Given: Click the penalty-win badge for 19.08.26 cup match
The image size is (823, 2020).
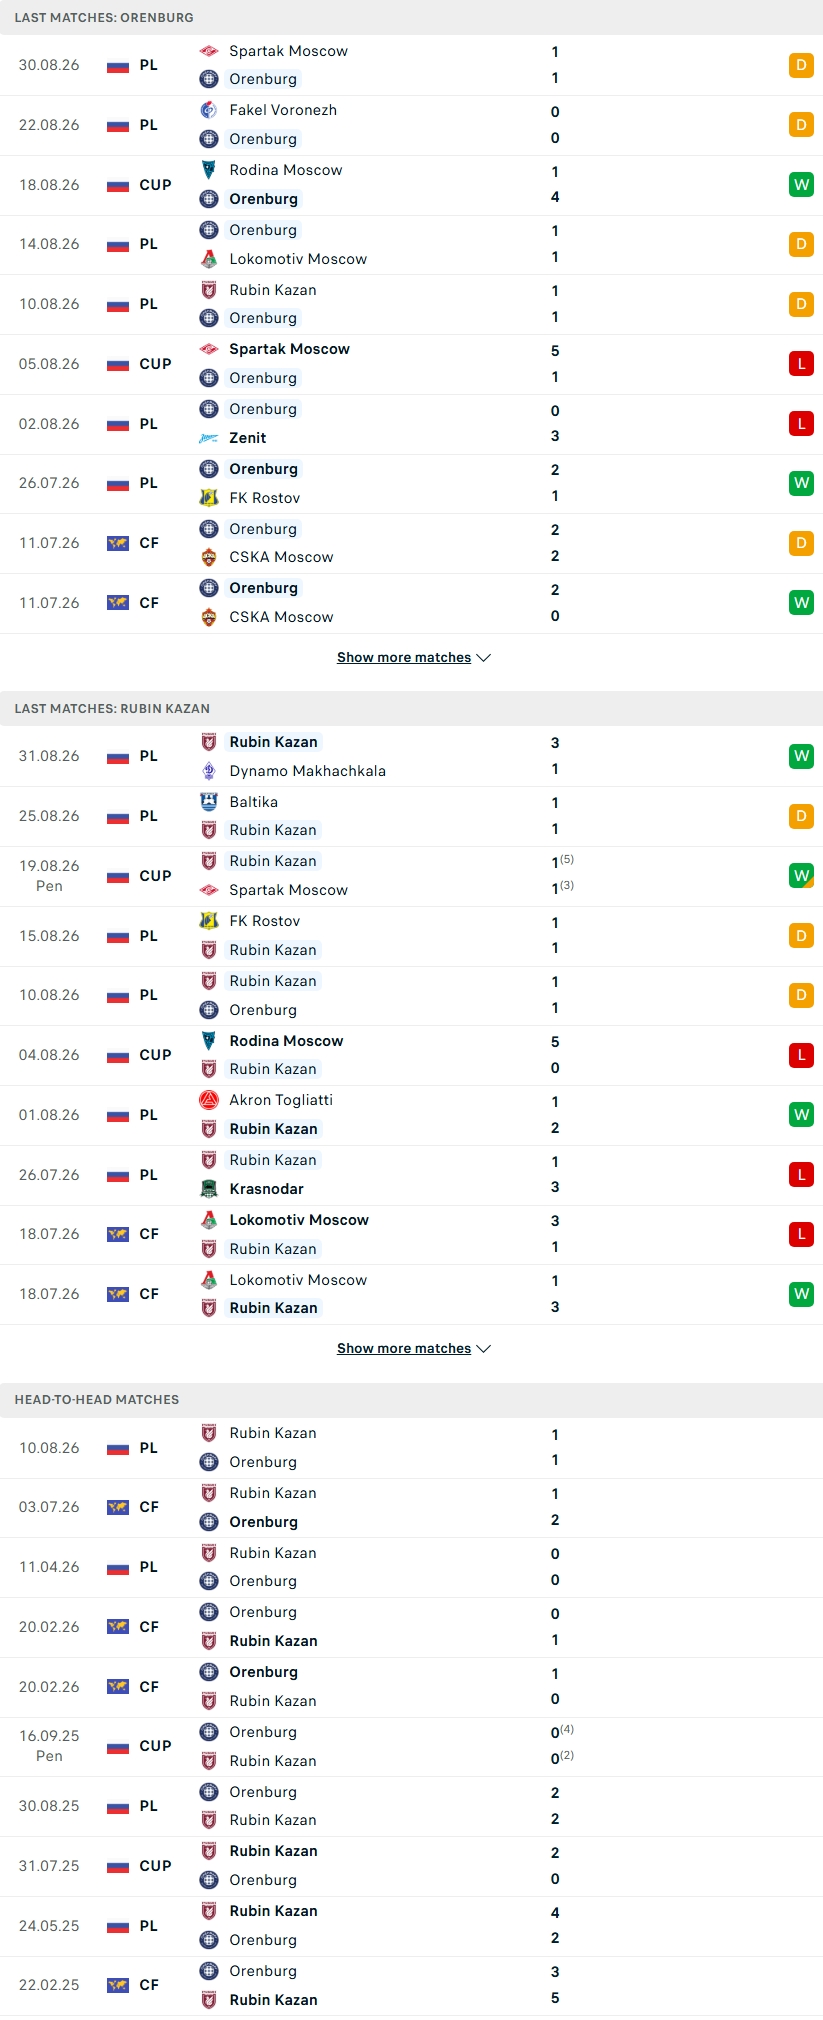Looking at the screenshot, I should point(801,876).
